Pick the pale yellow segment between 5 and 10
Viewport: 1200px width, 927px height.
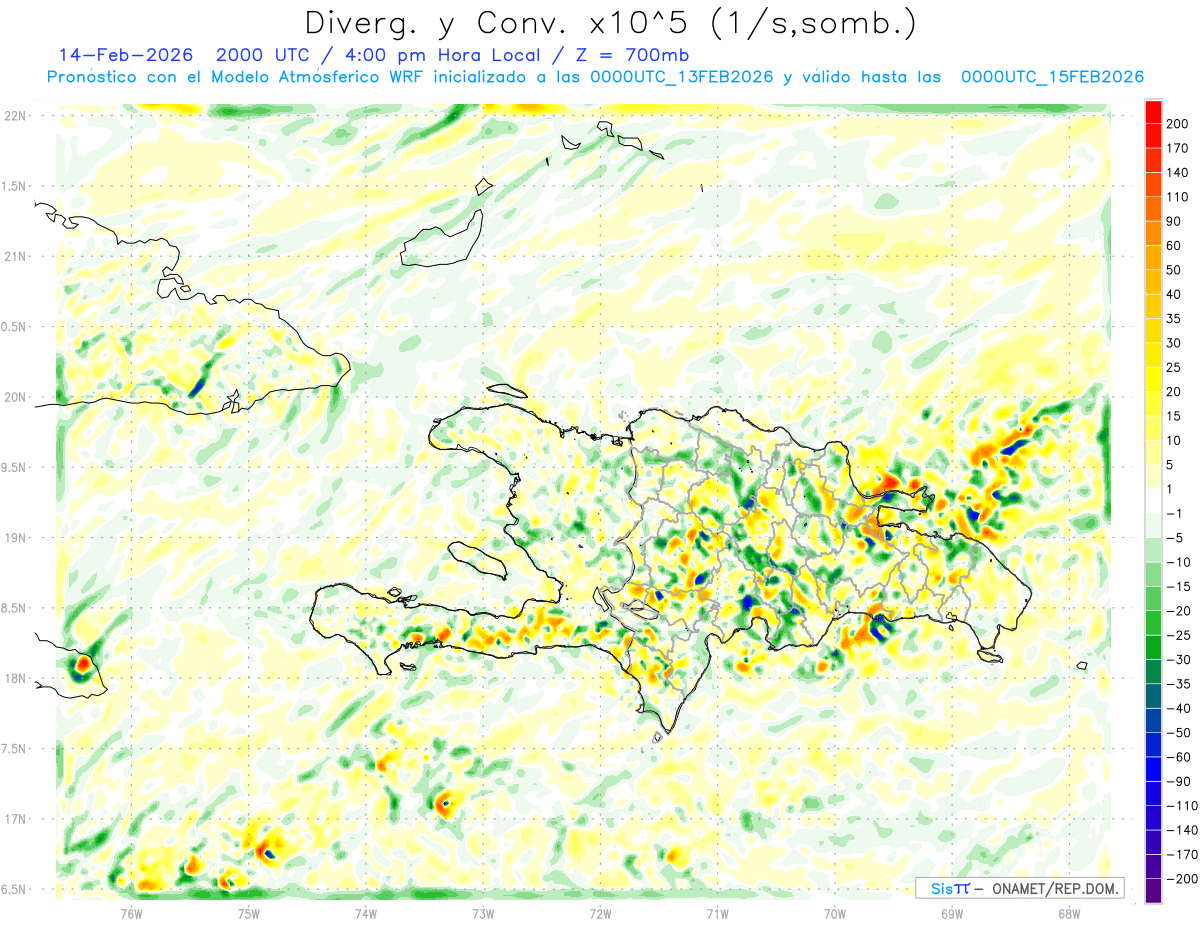pos(1153,453)
